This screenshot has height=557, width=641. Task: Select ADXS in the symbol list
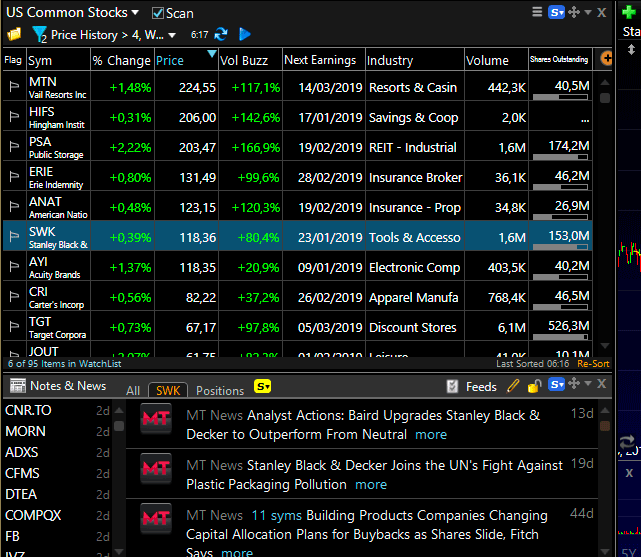(x=22, y=452)
